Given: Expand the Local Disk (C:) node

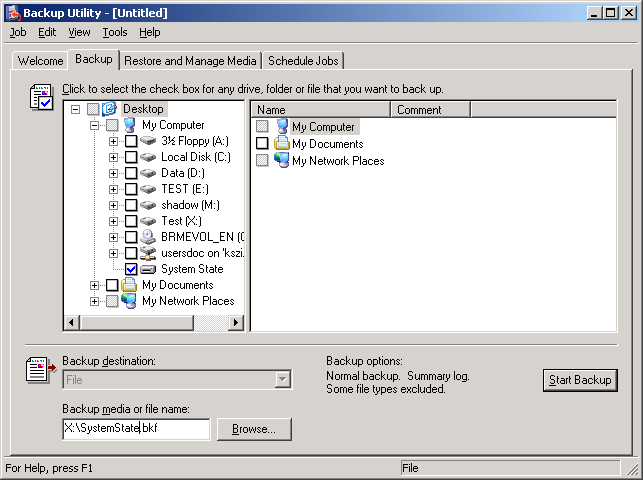Looking at the screenshot, I should point(114,157).
